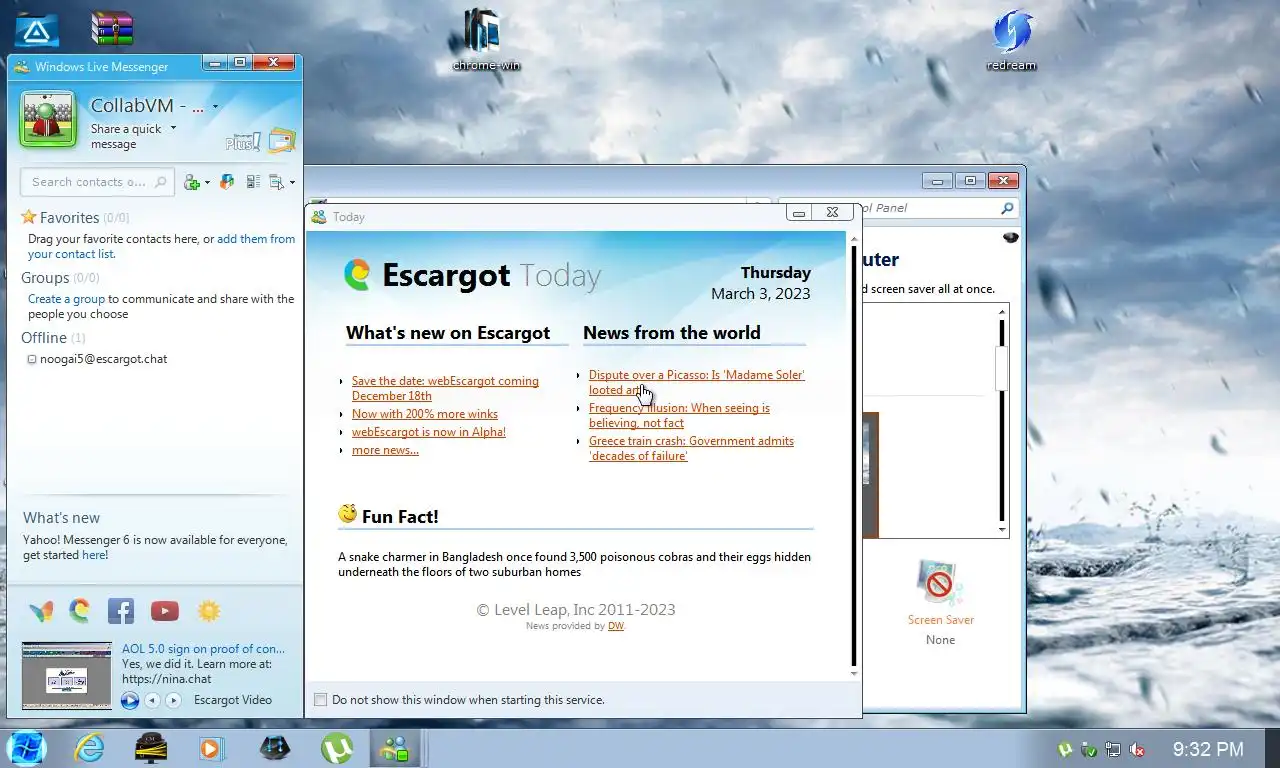Expand the Show menu dropdown arrow
The image size is (1280, 768).
tap(292, 183)
